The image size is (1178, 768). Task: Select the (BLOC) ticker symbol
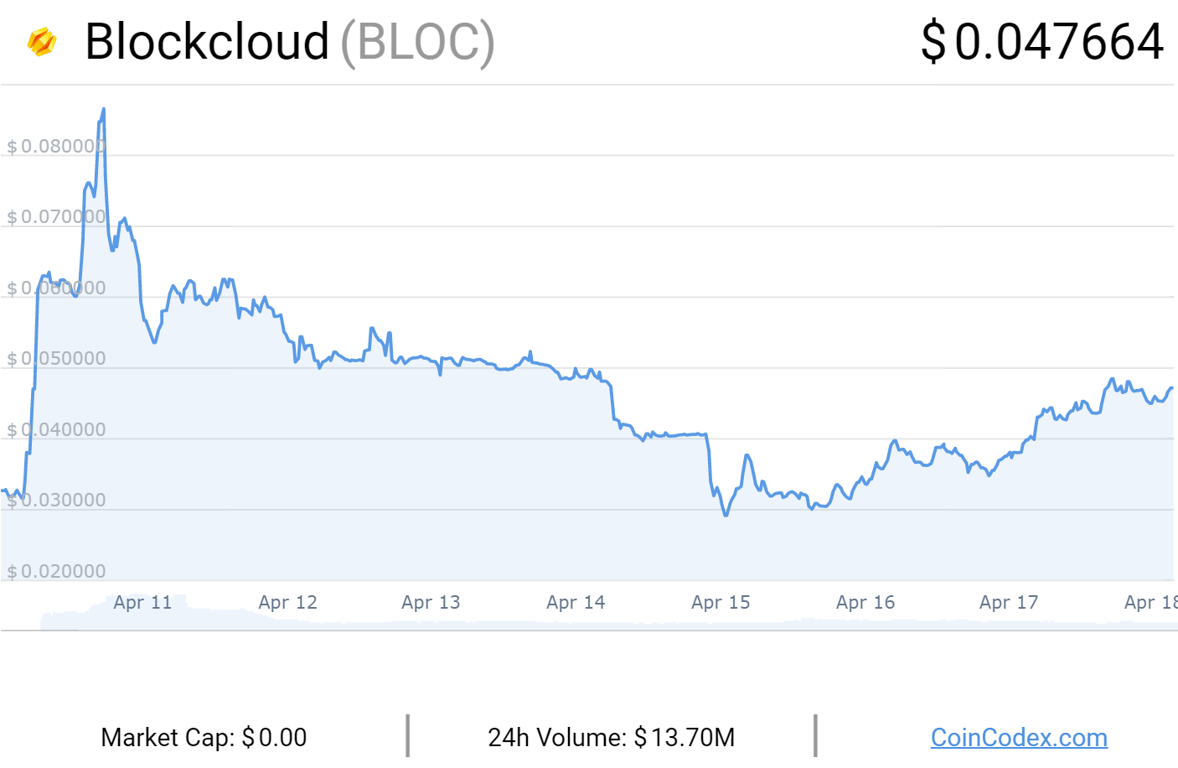click(x=417, y=42)
